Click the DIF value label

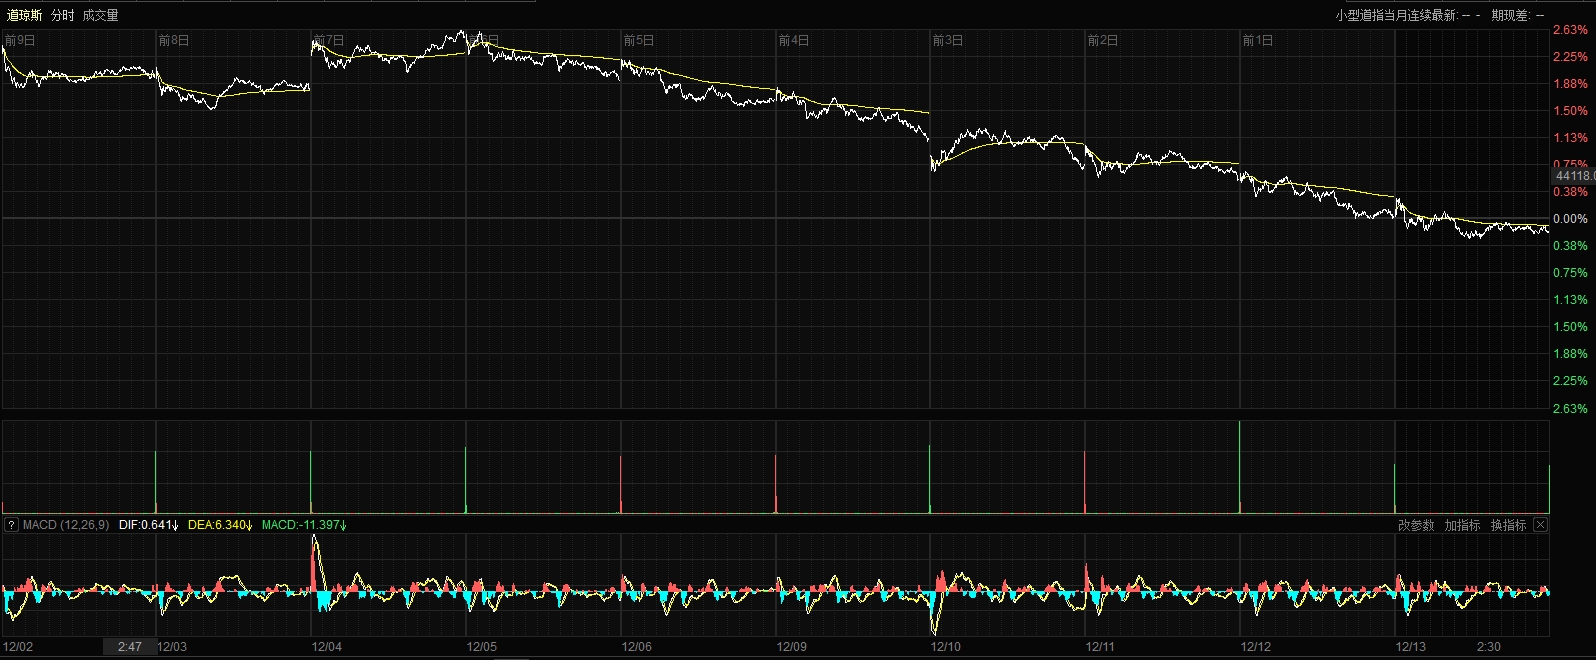[147, 525]
